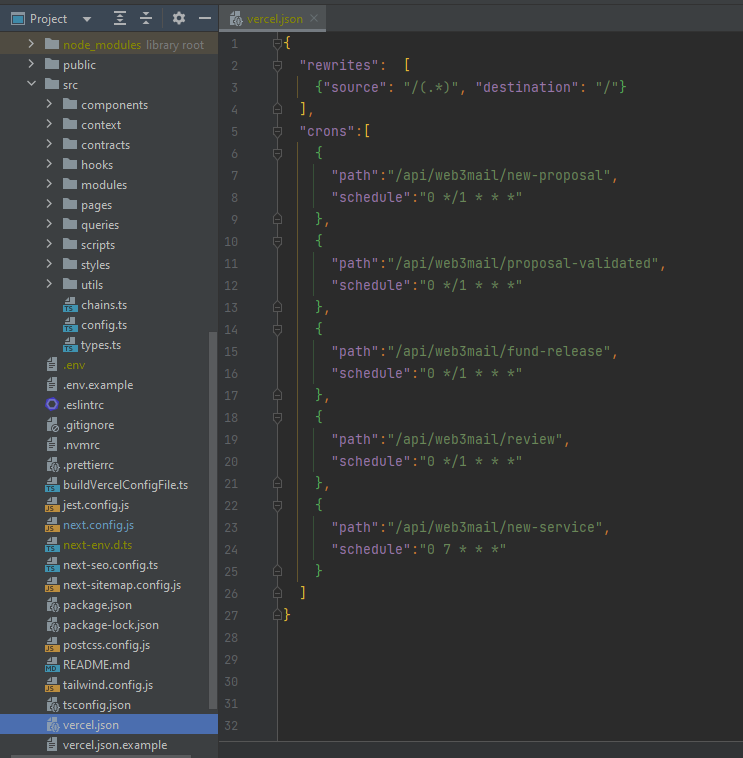Click Collapse All in Project toolbar
The image size is (743, 758).
coord(146,18)
